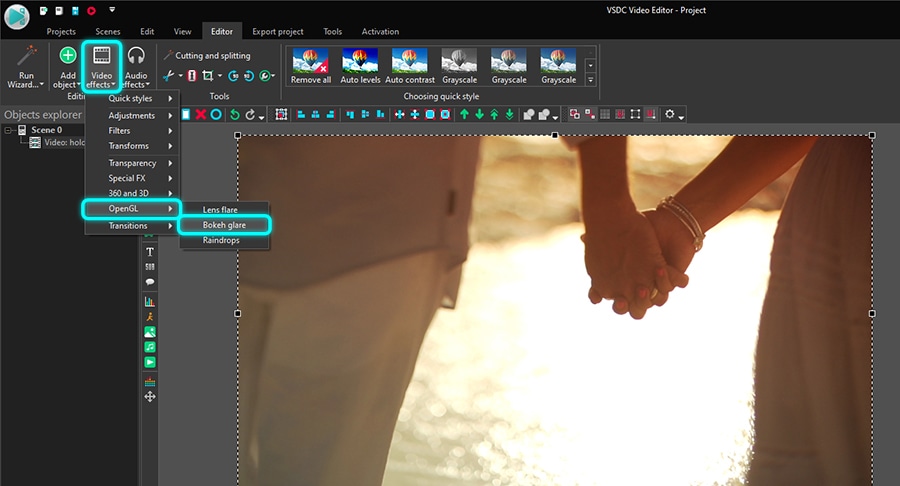Click the first green move down arrow
The width and height of the screenshot is (900, 486).
479,114
